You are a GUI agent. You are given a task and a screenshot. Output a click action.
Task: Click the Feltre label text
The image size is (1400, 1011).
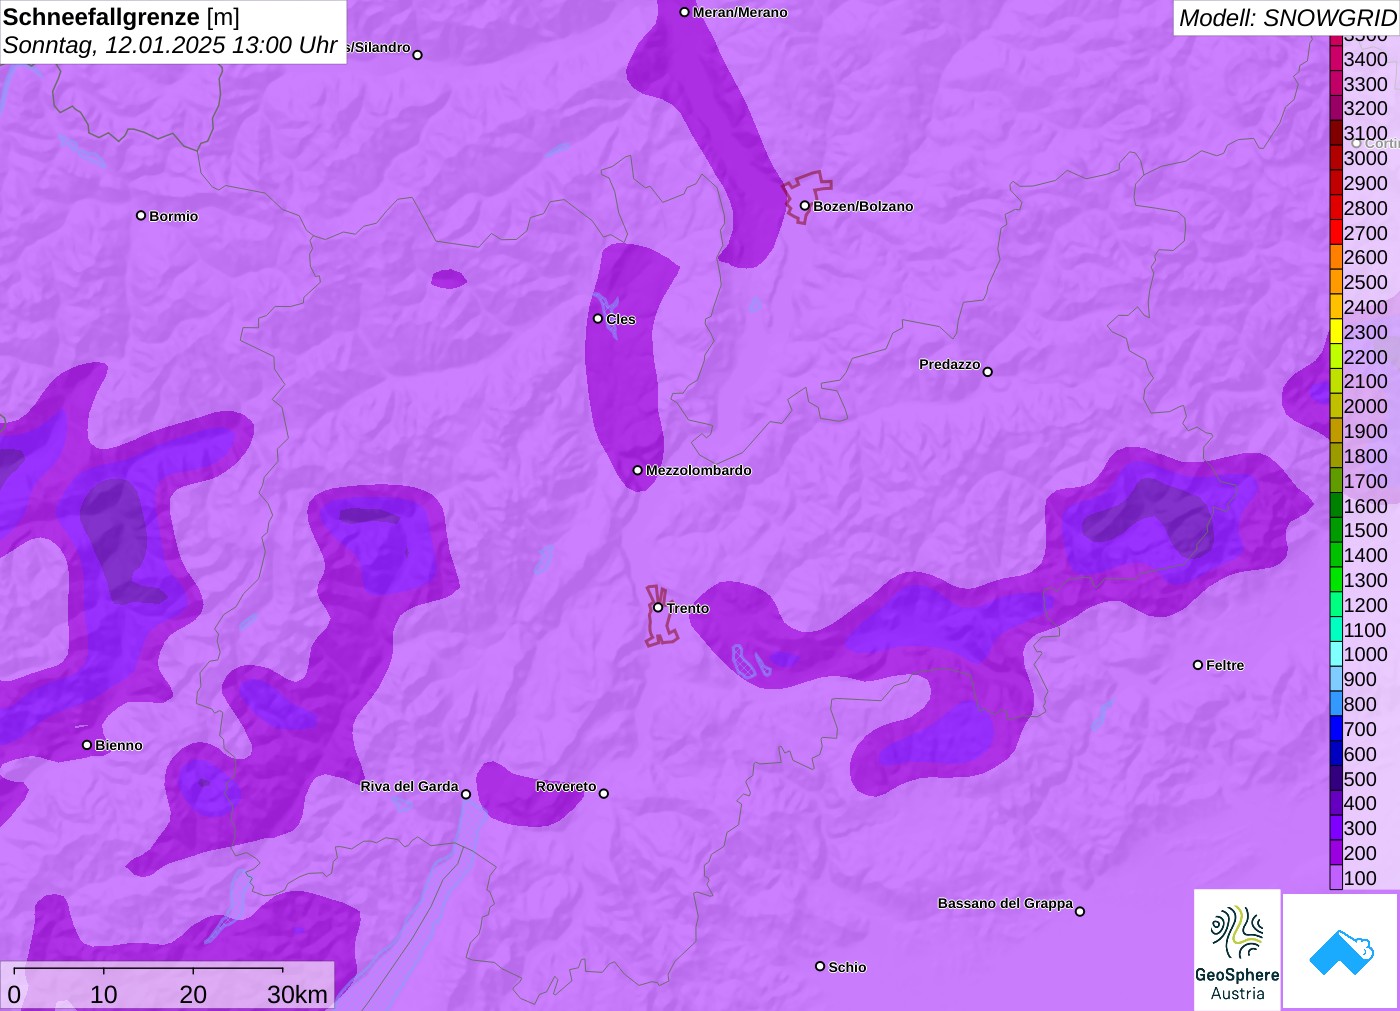(1225, 665)
